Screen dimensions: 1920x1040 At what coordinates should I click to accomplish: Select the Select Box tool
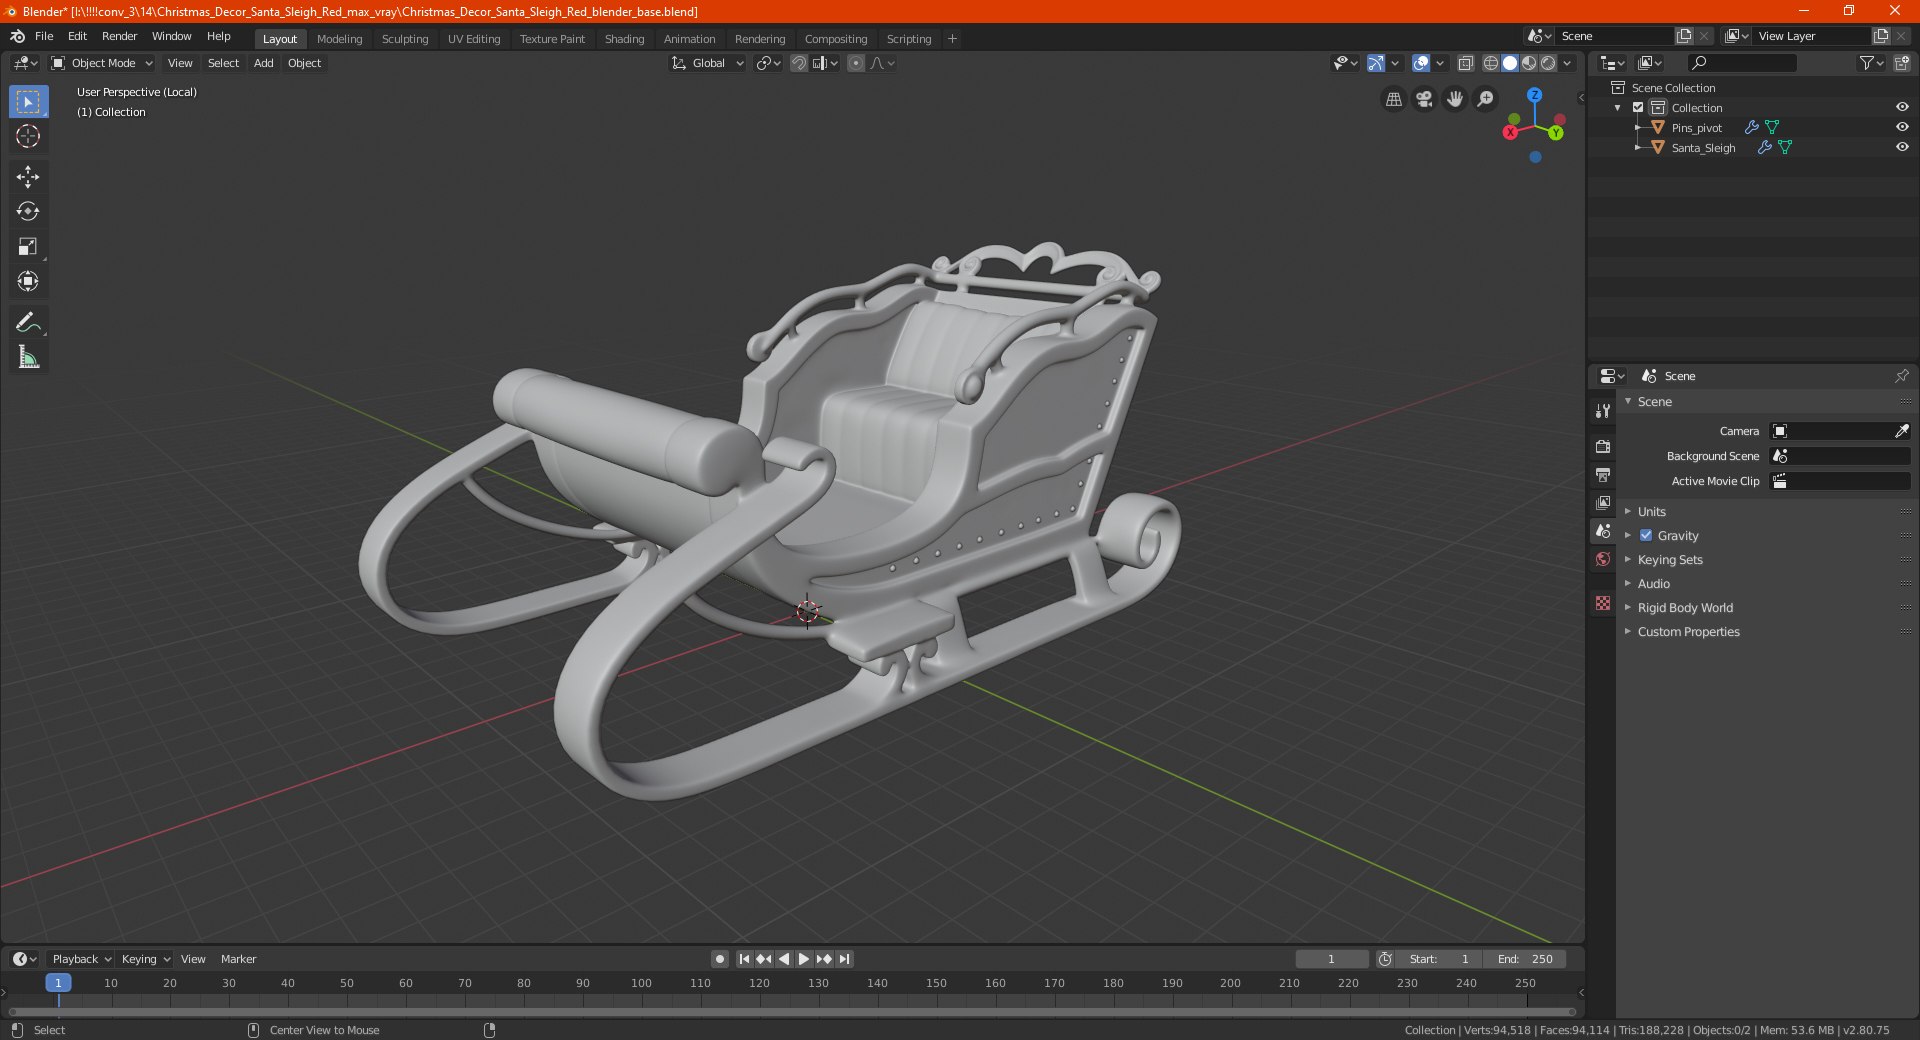[x=28, y=102]
